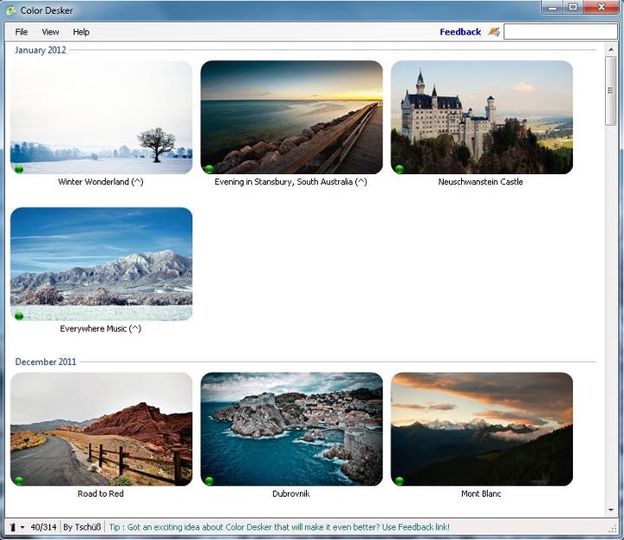Open the Help menu
This screenshot has width=624, height=540.
pyautogui.click(x=81, y=32)
